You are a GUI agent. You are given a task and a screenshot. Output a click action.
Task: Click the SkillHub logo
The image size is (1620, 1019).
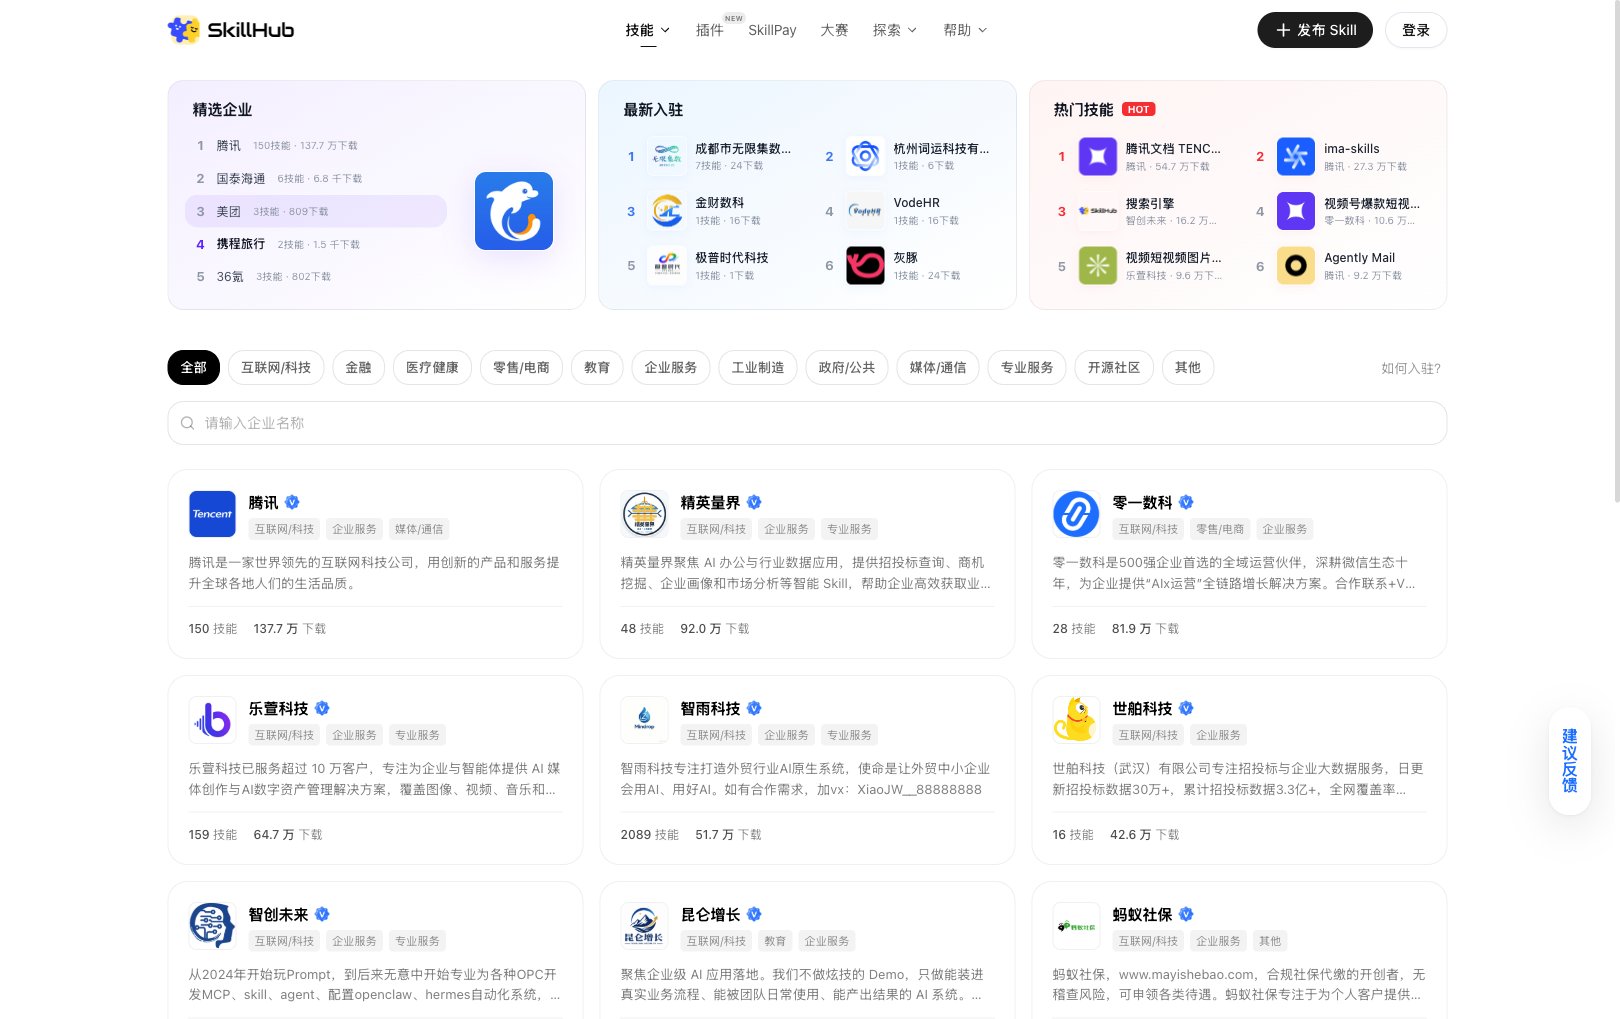point(231,30)
